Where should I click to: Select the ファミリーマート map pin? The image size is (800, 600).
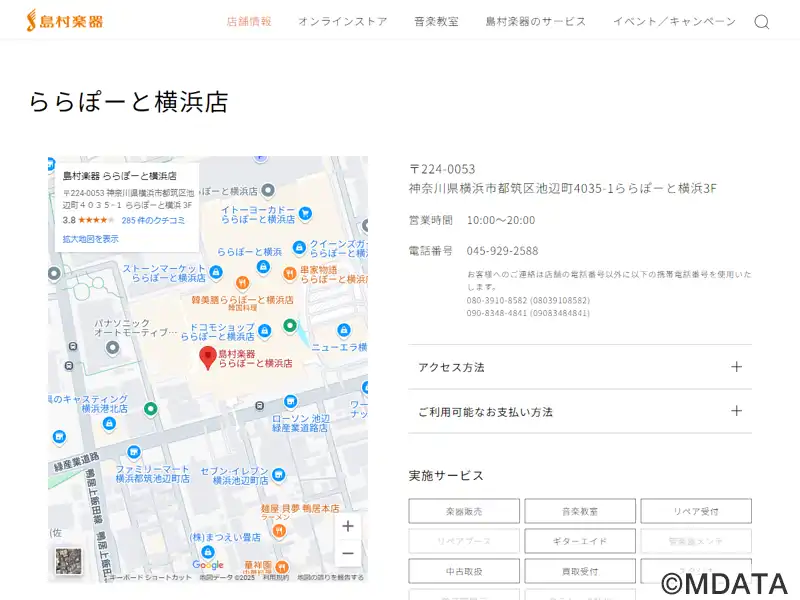(134, 452)
